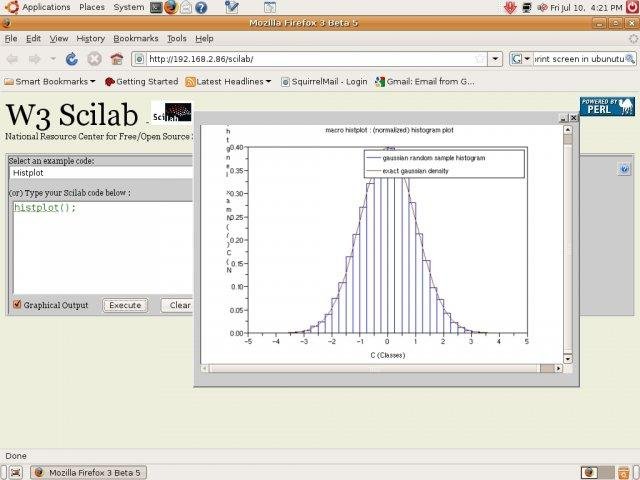Reload the current page
640x480 pixels.
point(72,59)
